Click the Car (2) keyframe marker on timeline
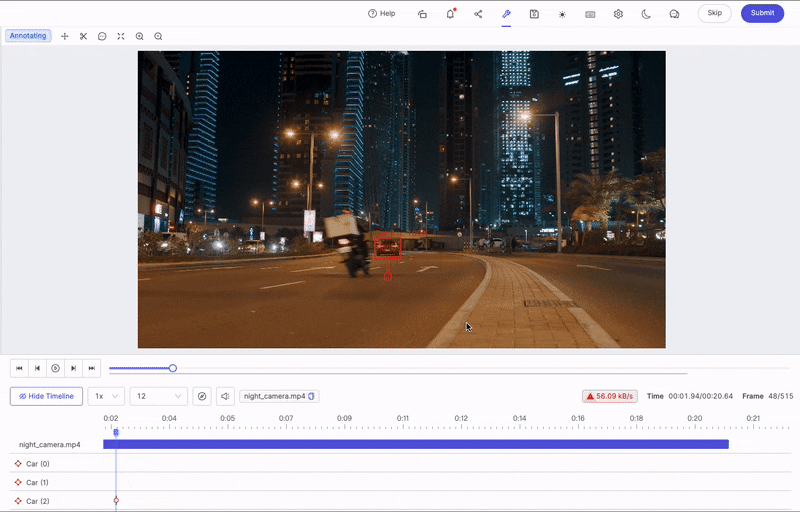This screenshot has width=800, height=512. click(x=116, y=500)
